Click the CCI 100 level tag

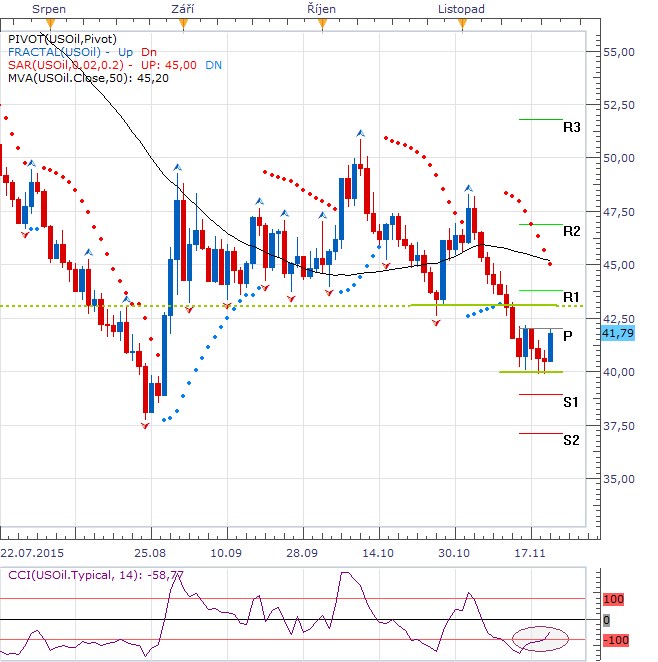pyautogui.click(x=613, y=599)
